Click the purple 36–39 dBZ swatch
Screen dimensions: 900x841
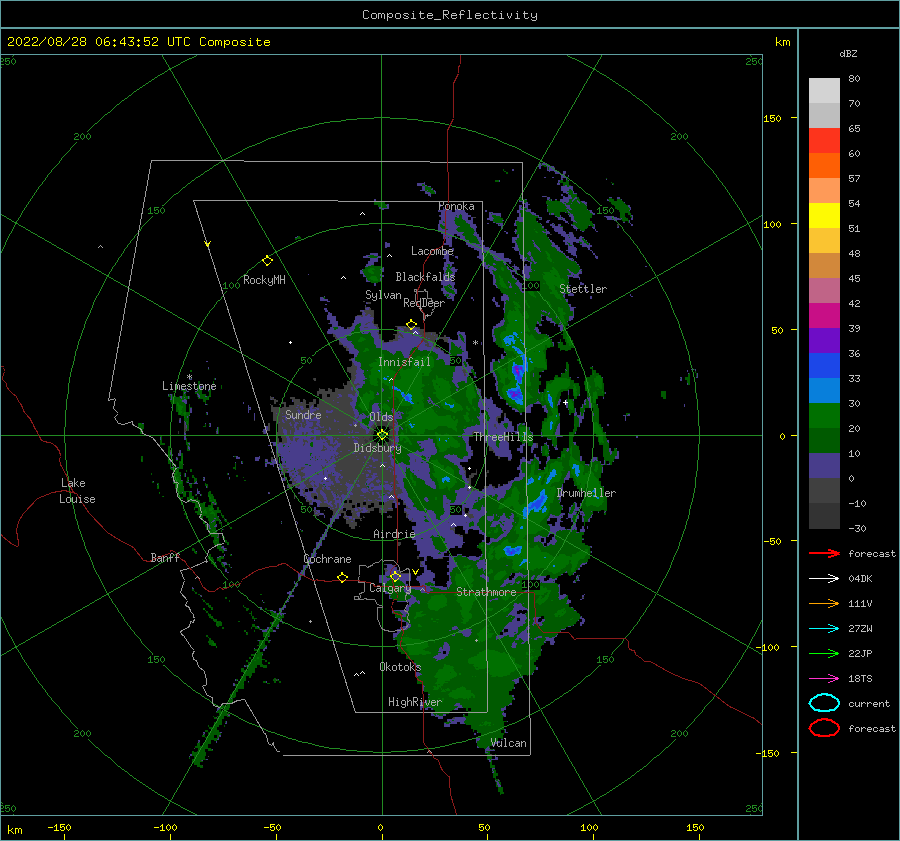(x=824, y=341)
